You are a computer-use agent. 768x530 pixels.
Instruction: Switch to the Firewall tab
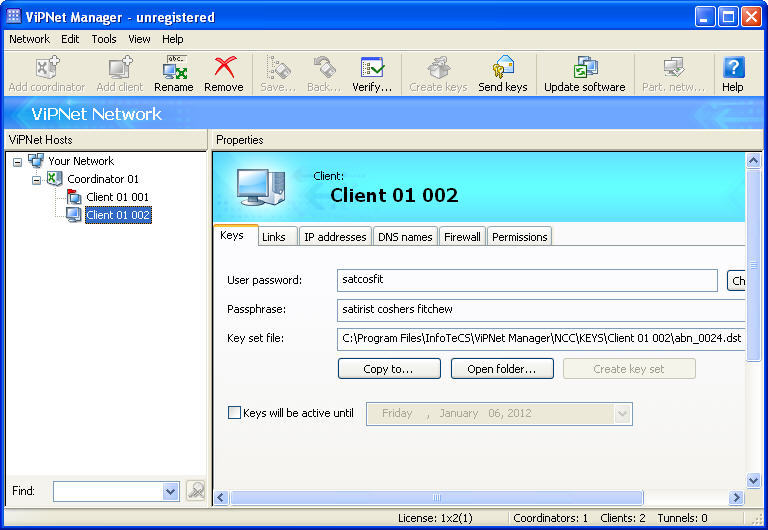[462, 237]
